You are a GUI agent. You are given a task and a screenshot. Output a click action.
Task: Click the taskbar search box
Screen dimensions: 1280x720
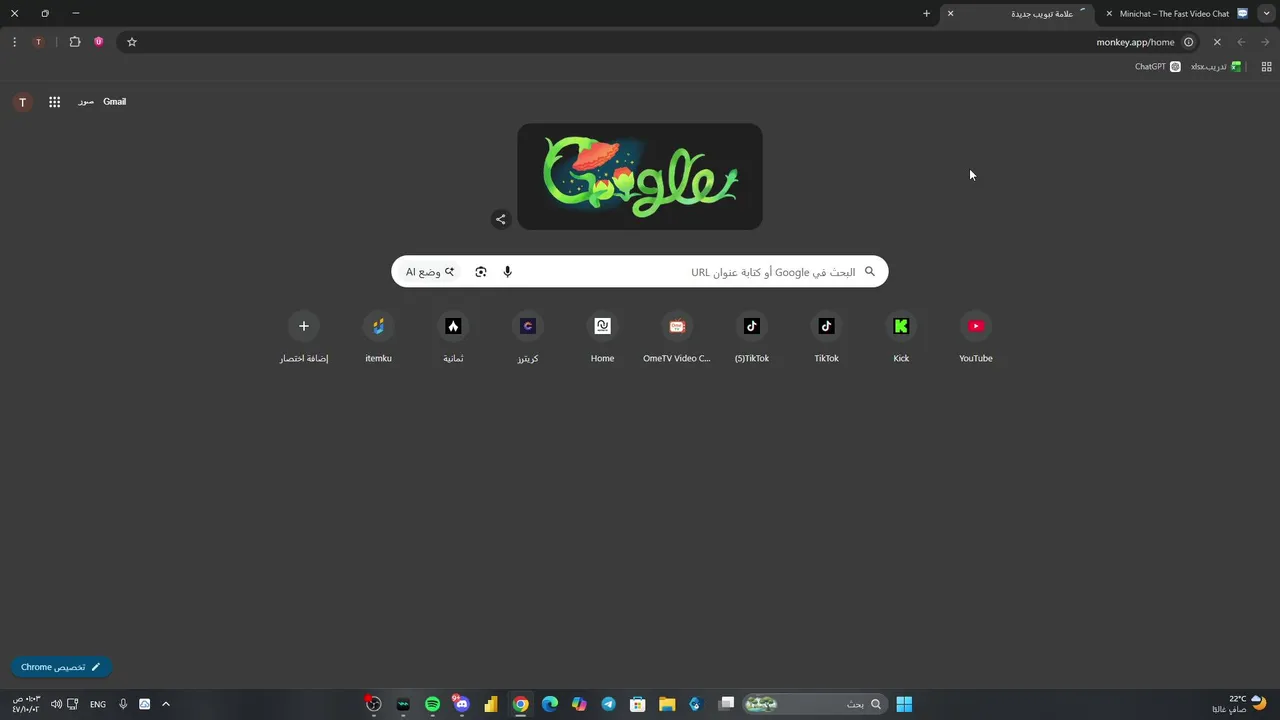[x=813, y=704]
